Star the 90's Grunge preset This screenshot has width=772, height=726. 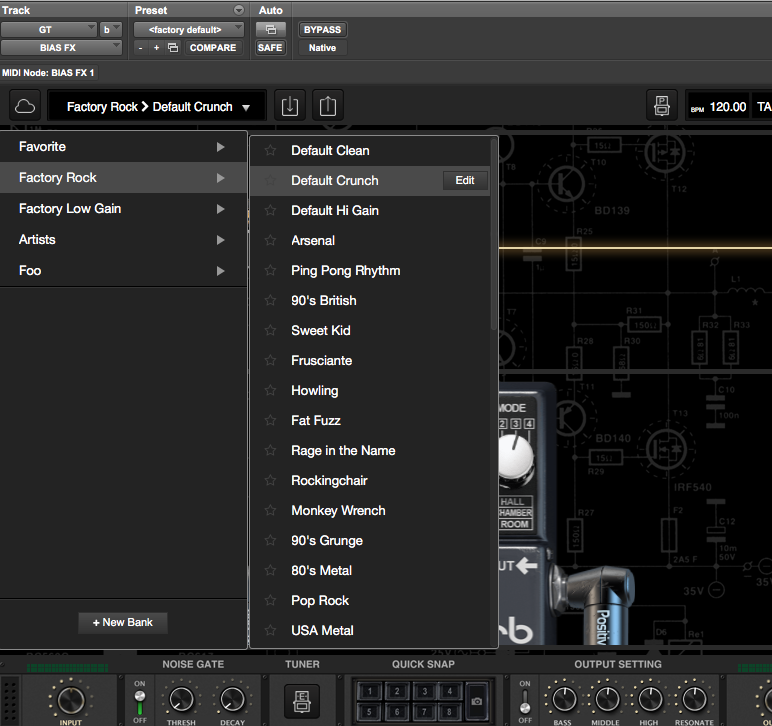[270, 540]
